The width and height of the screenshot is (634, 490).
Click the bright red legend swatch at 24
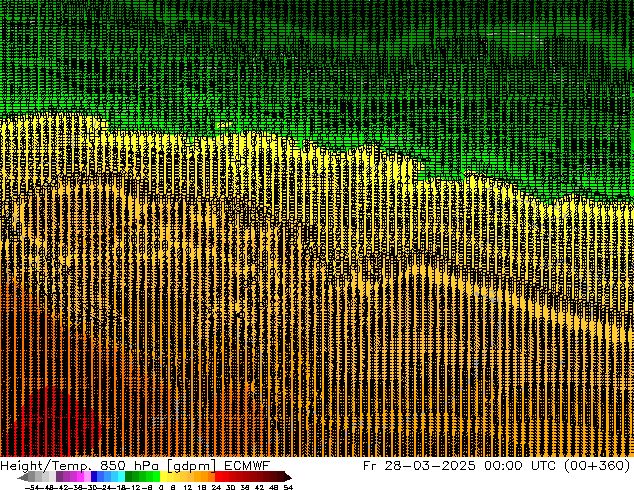click(x=218, y=476)
